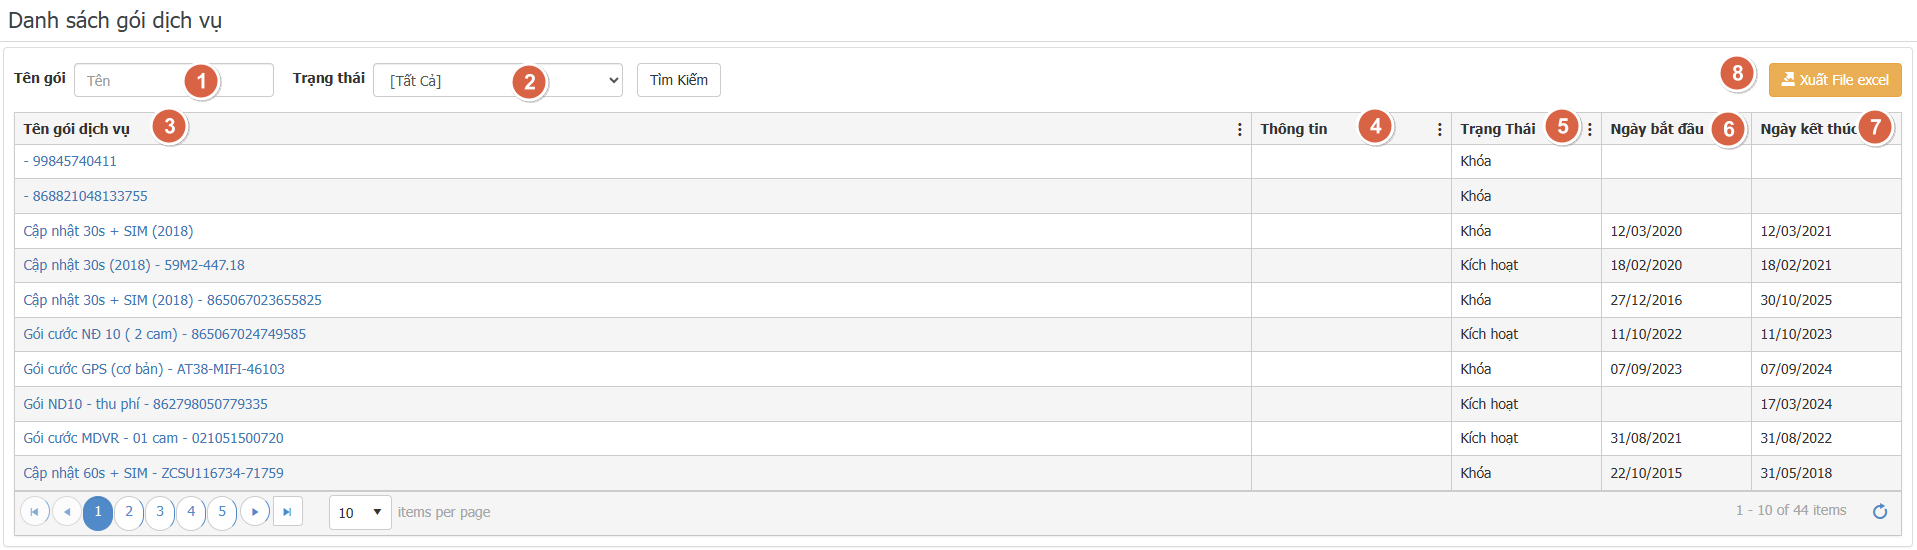Go to previous page arrow
Viewport: 1917px width, 550px height.
(67, 512)
